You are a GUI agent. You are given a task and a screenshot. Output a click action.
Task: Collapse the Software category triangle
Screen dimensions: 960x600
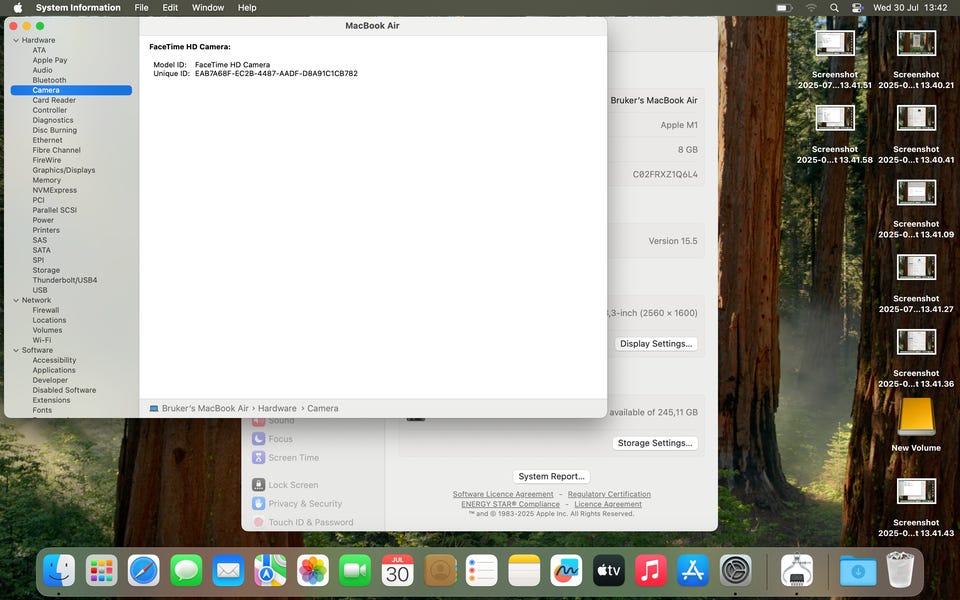[16, 350]
